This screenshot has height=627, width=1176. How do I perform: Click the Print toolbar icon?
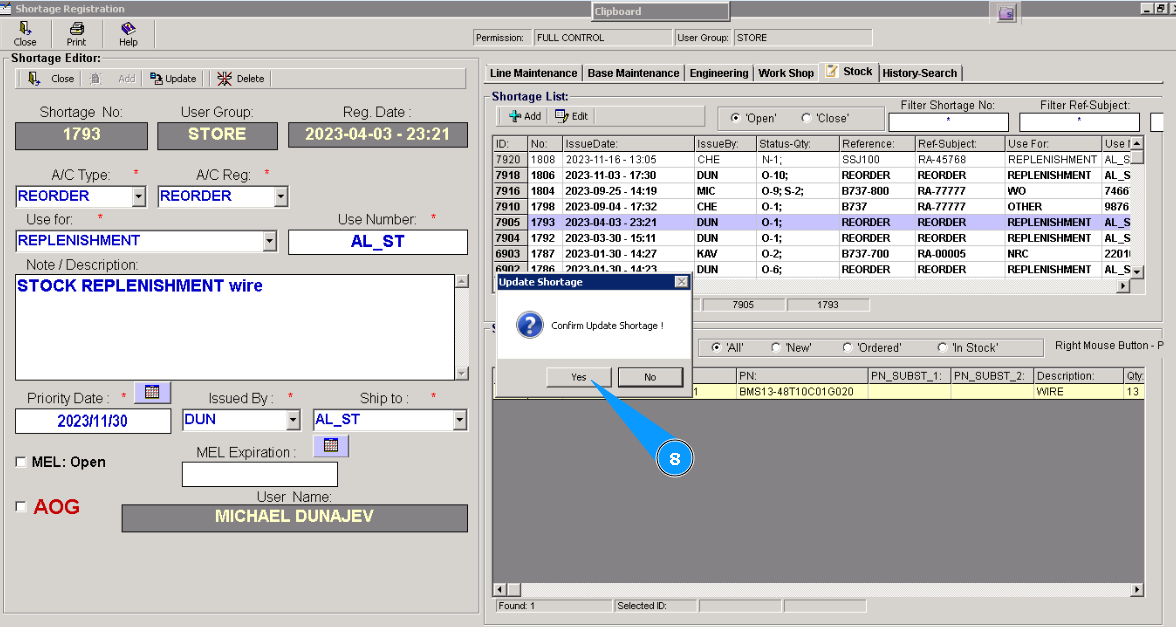tap(76, 34)
